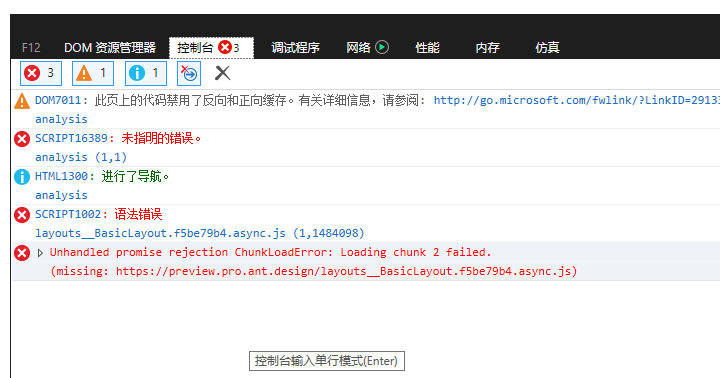
Task: Select the Loading chunk 2 failed text
Action: [416, 252]
